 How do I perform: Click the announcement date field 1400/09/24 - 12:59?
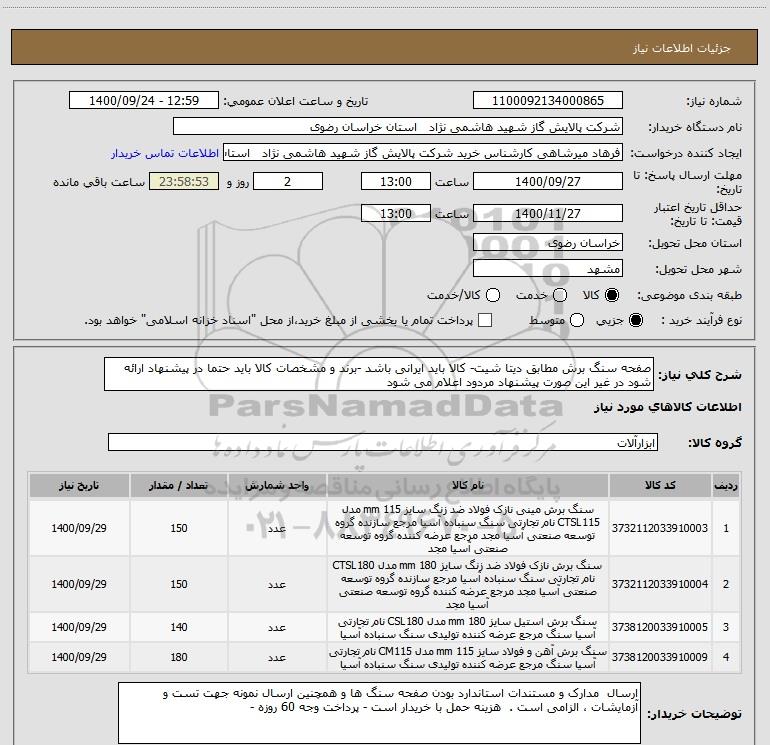pos(144,101)
